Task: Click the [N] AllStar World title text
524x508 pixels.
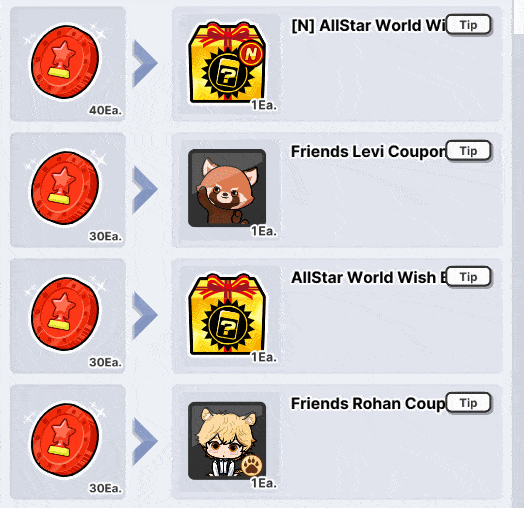Action: [369, 26]
